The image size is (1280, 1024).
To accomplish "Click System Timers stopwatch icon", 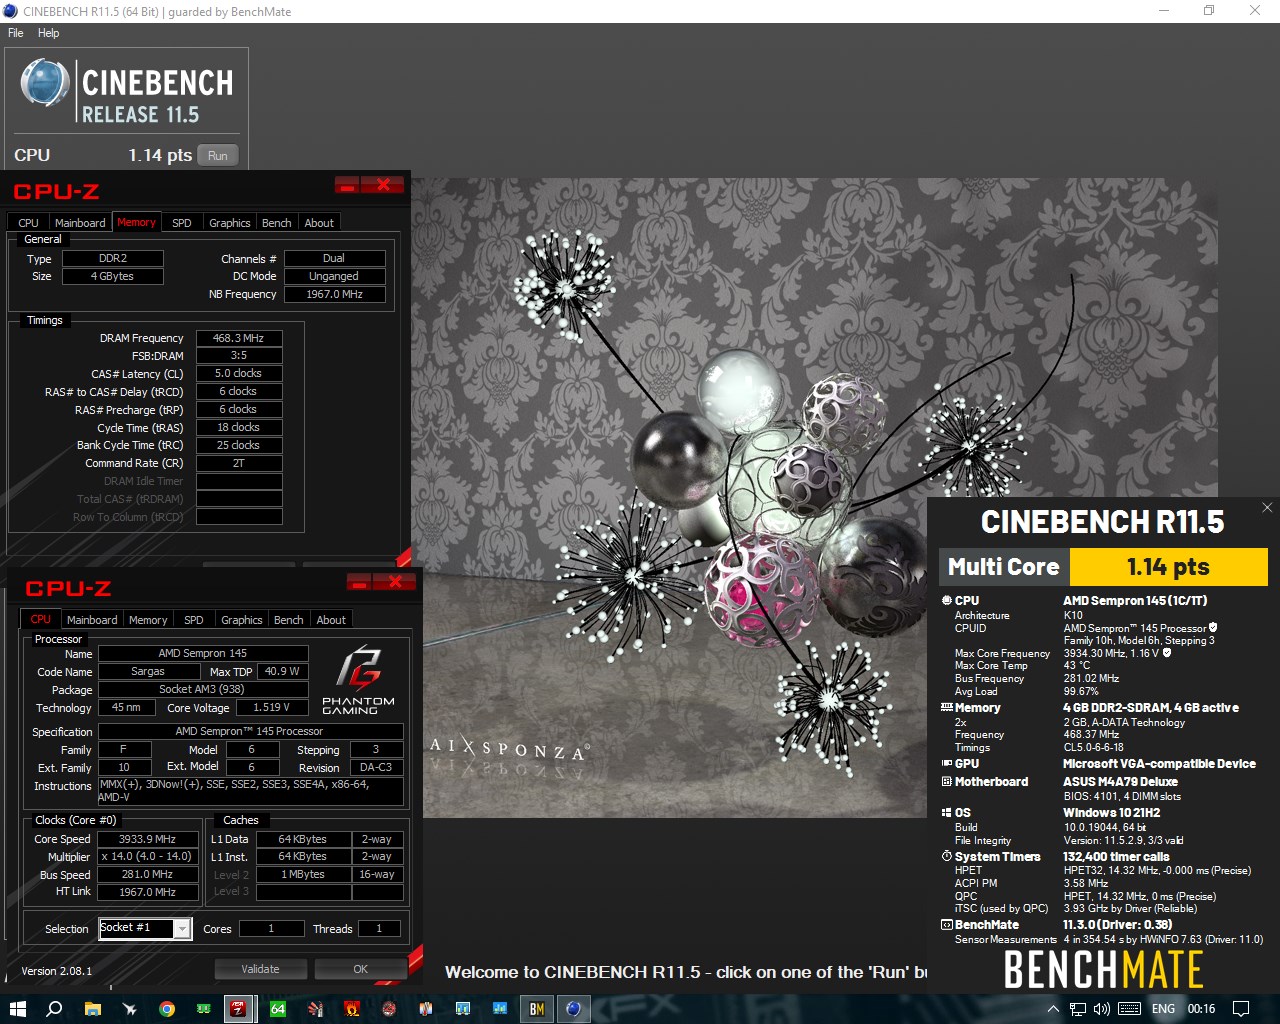I will coord(946,857).
